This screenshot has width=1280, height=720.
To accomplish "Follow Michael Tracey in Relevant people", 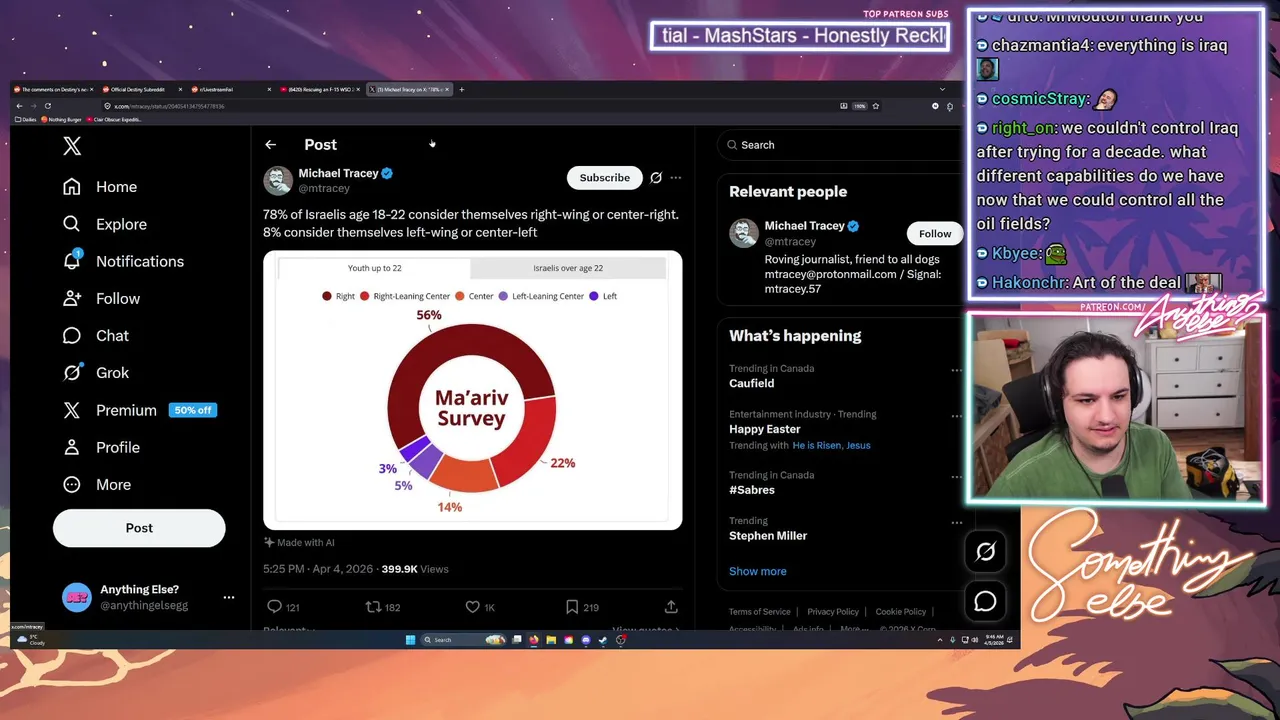I will point(935,234).
